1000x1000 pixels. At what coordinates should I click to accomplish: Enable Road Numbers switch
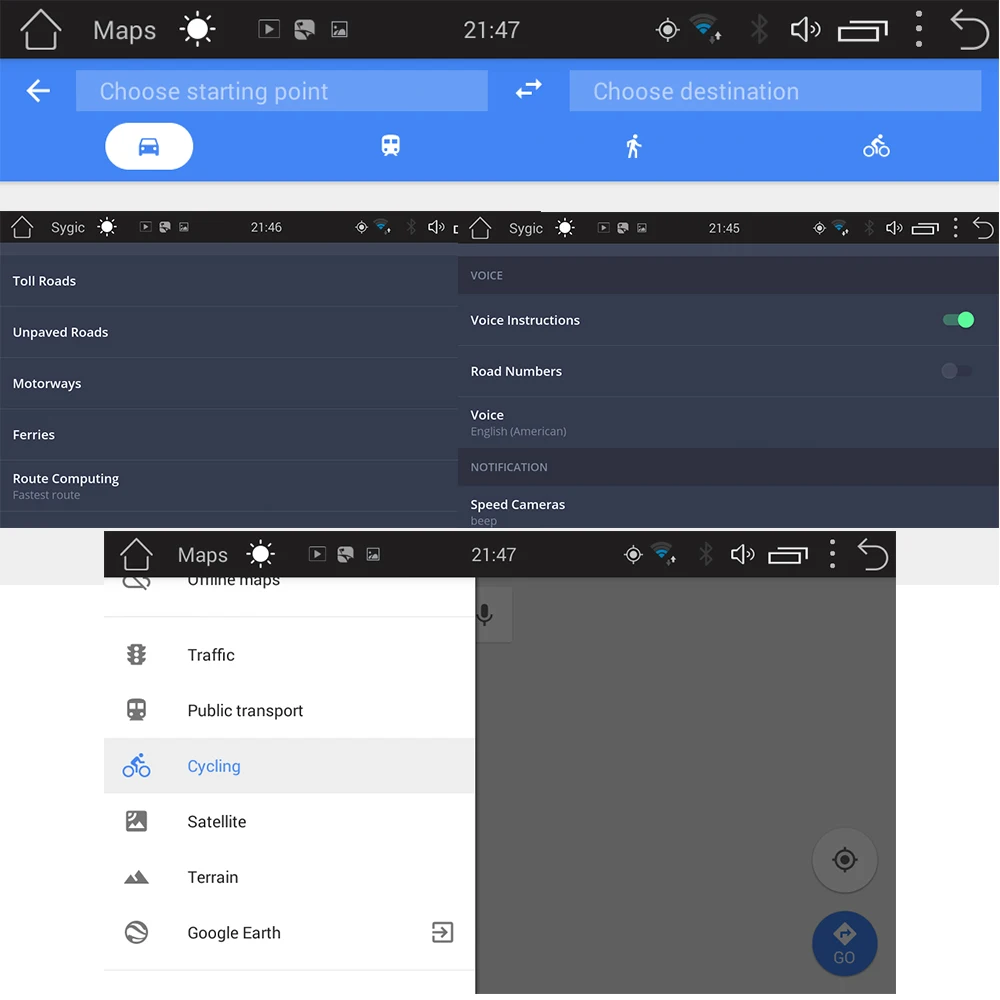tap(957, 371)
